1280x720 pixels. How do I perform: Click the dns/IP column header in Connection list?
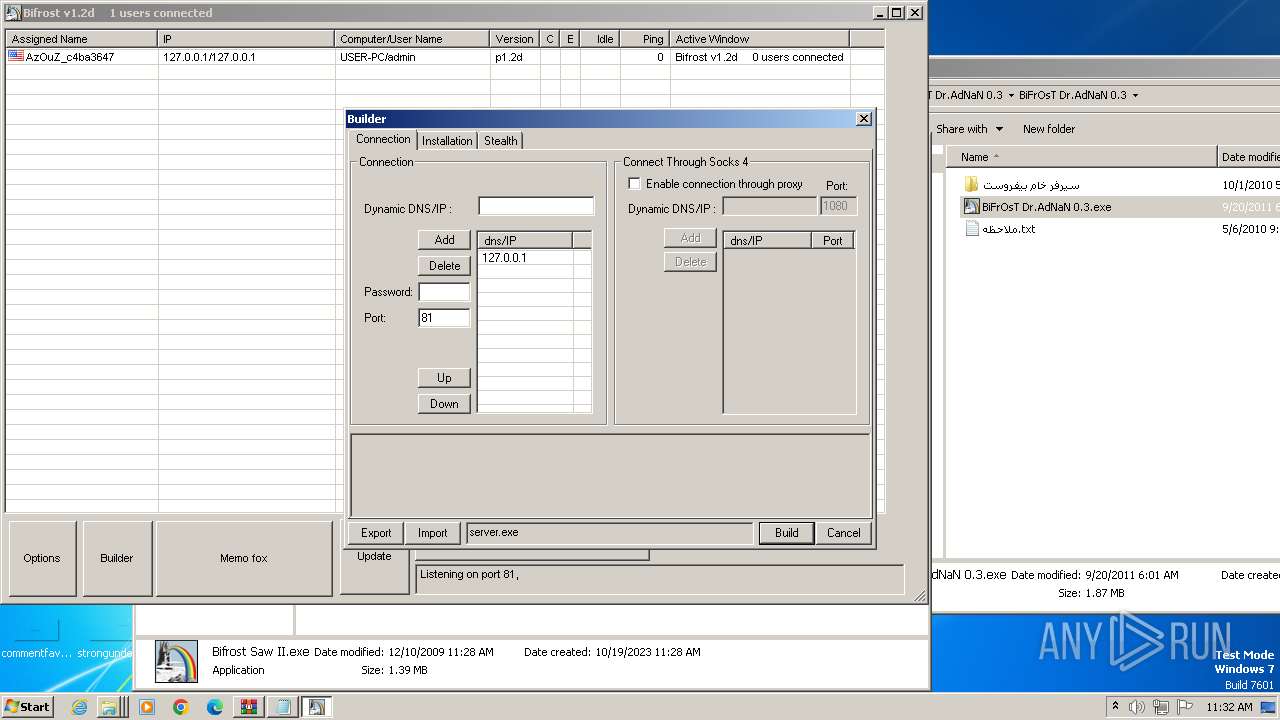click(x=525, y=240)
